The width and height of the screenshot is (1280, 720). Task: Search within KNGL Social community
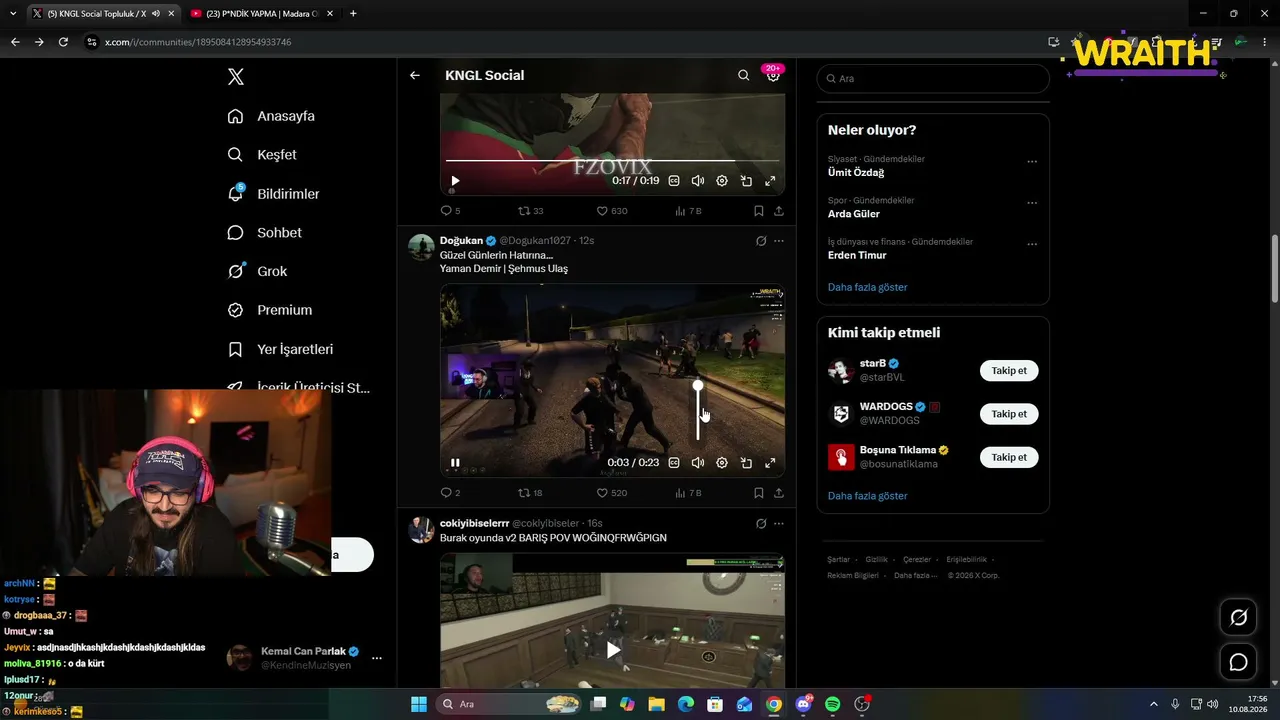(x=743, y=75)
